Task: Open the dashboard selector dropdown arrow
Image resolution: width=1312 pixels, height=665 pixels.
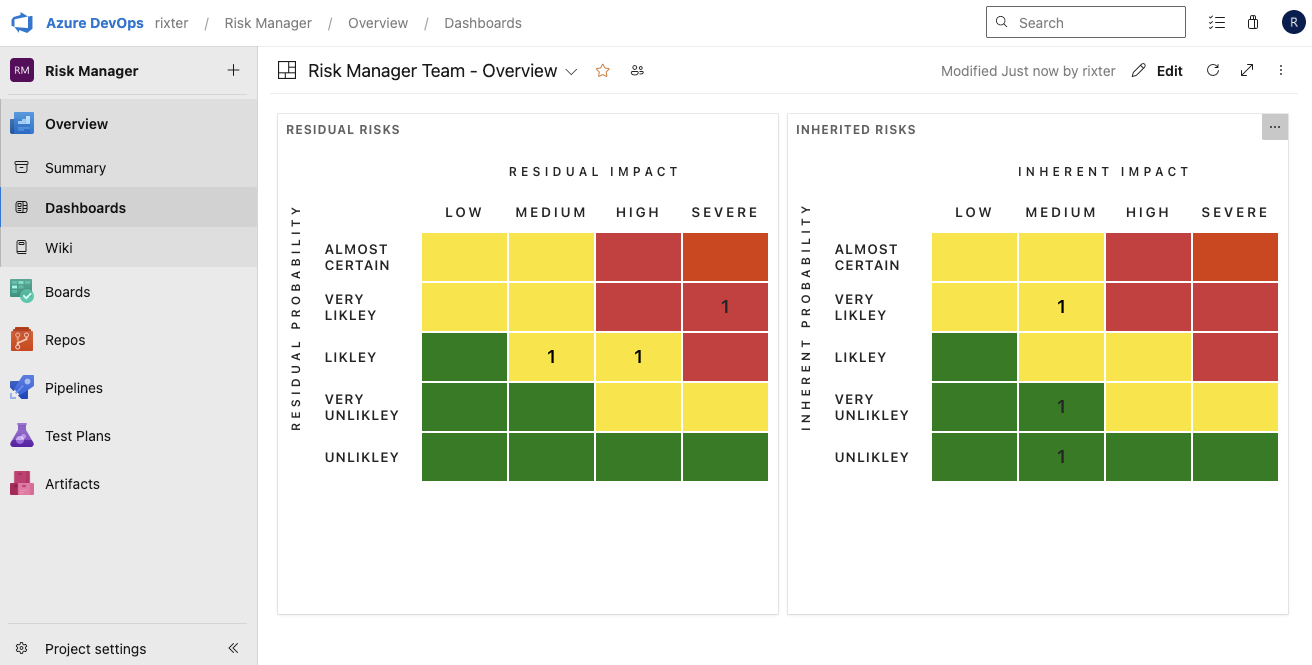Action: coord(570,71)
